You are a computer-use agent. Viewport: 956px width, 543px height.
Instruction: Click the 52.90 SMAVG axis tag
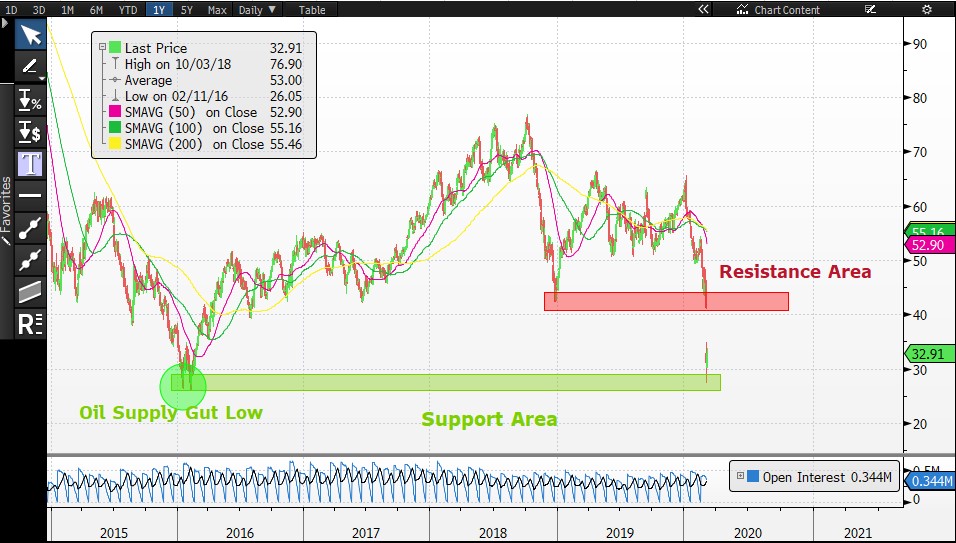tap(930, 245)
